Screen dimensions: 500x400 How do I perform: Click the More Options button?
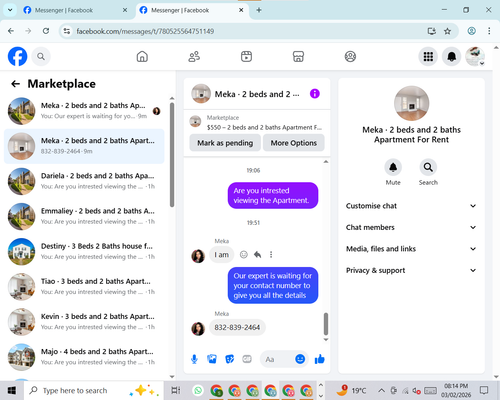click(294, 143)
